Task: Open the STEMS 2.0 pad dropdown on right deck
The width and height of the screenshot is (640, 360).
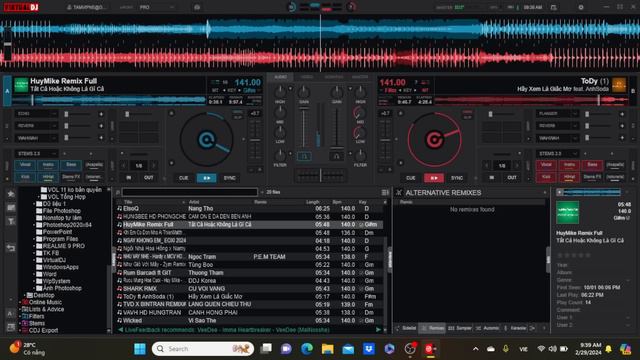Action: pyautogui.click(x=557, y=154)
